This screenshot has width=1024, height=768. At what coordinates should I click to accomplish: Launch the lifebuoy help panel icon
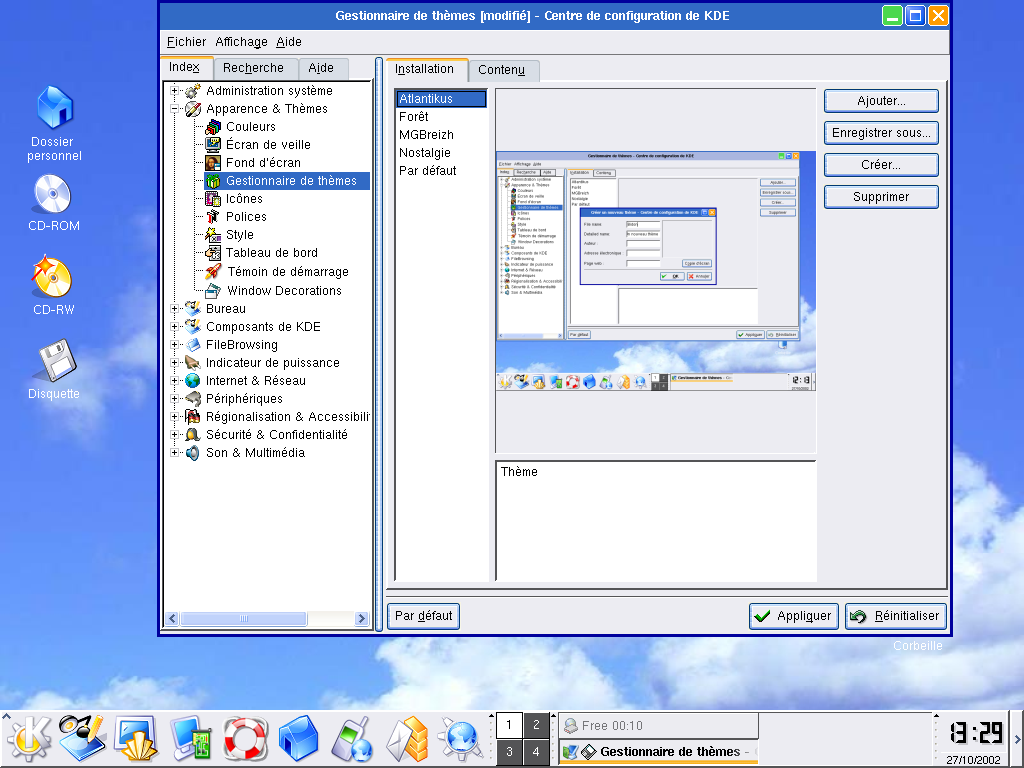click(246, 739)
